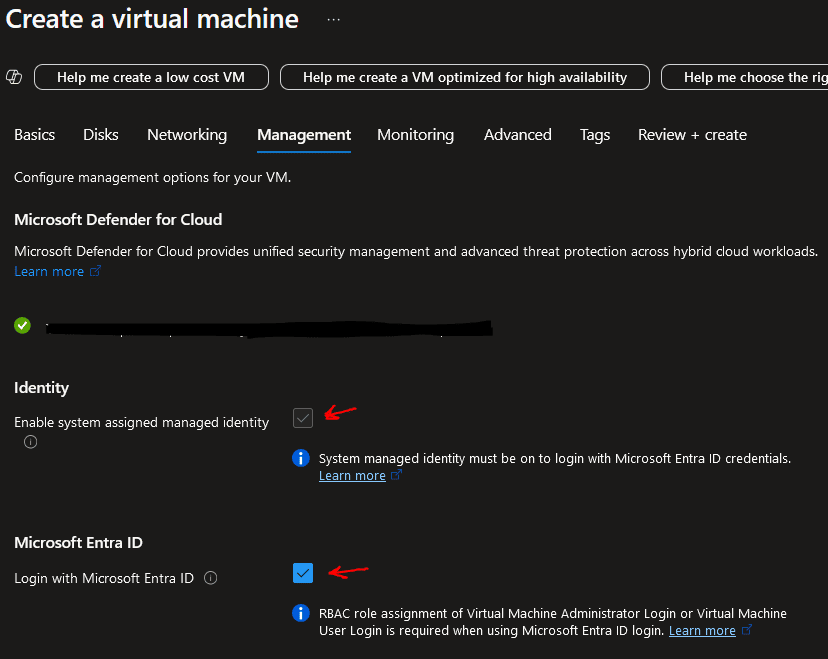Click the green check status icon
This screenshot has height=659, width=828.
(x=22, y=325)
